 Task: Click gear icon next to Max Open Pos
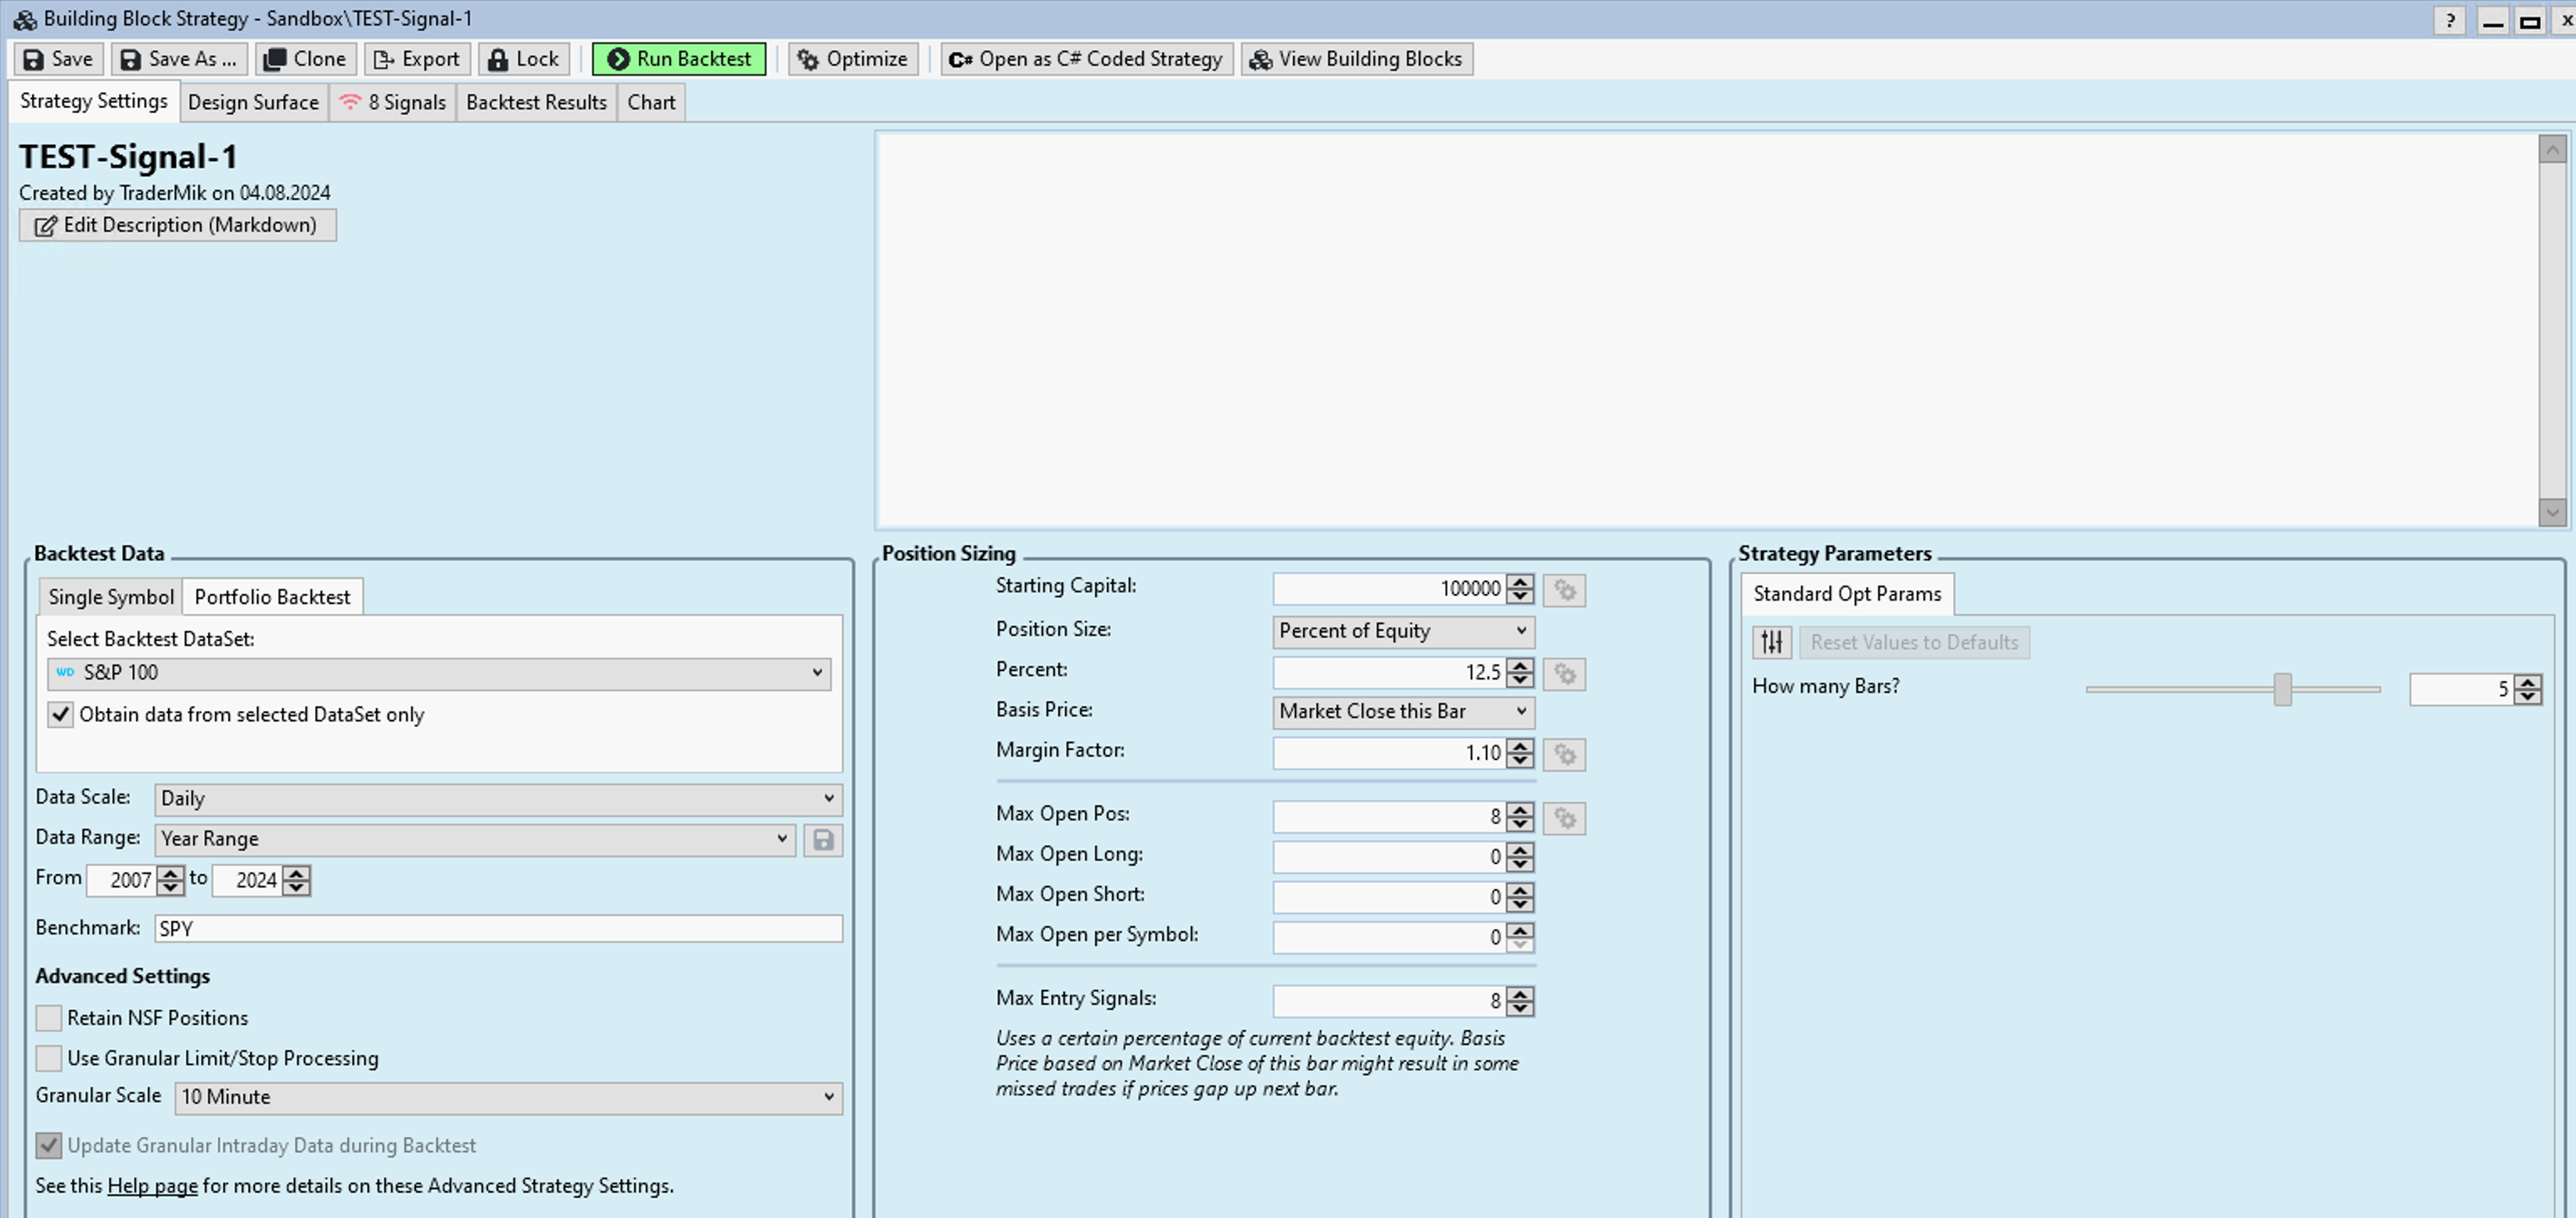point(1564,818)
